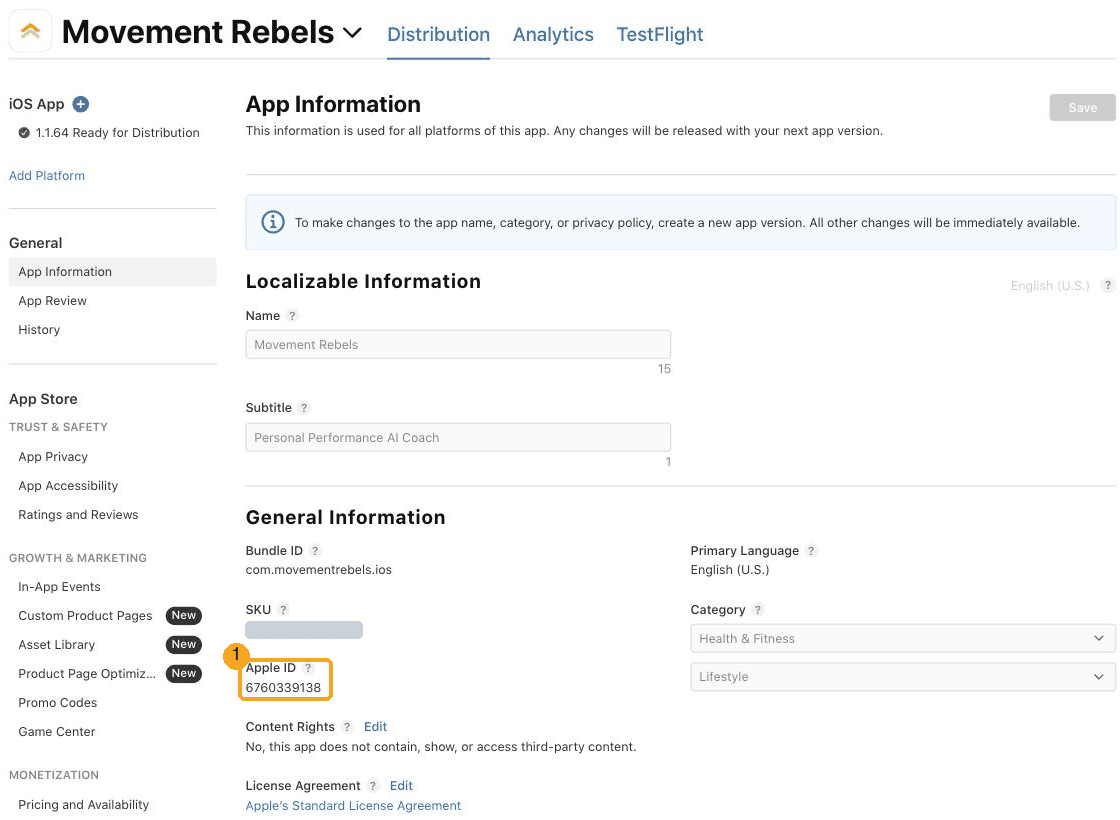Open App Review in the sidebar
The height and width of the screenshot is (820, 1120).
click(x=52, y=301)
